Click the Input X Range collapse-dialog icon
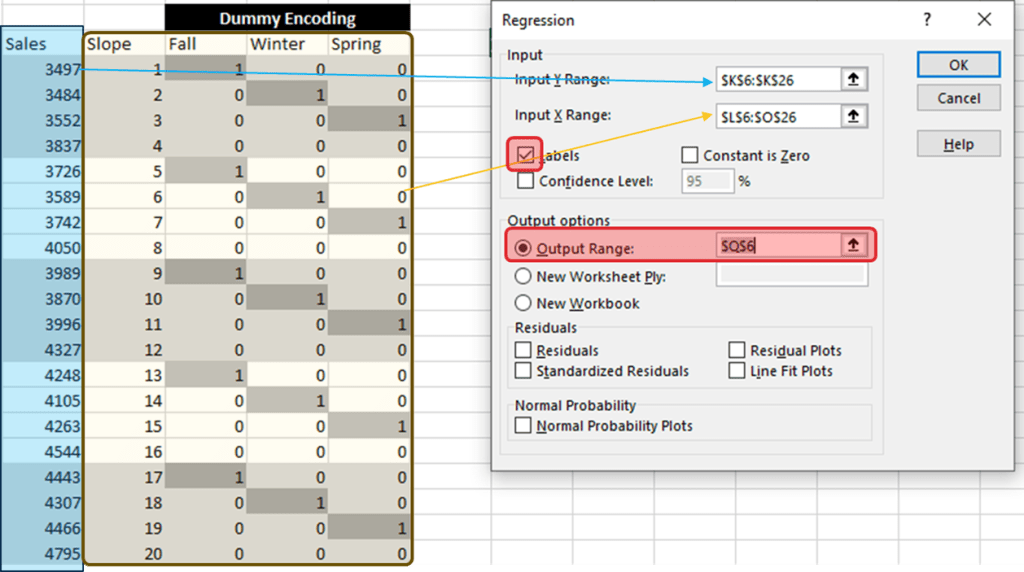Viewport: 1024px width, 572px height. point(852,116)
